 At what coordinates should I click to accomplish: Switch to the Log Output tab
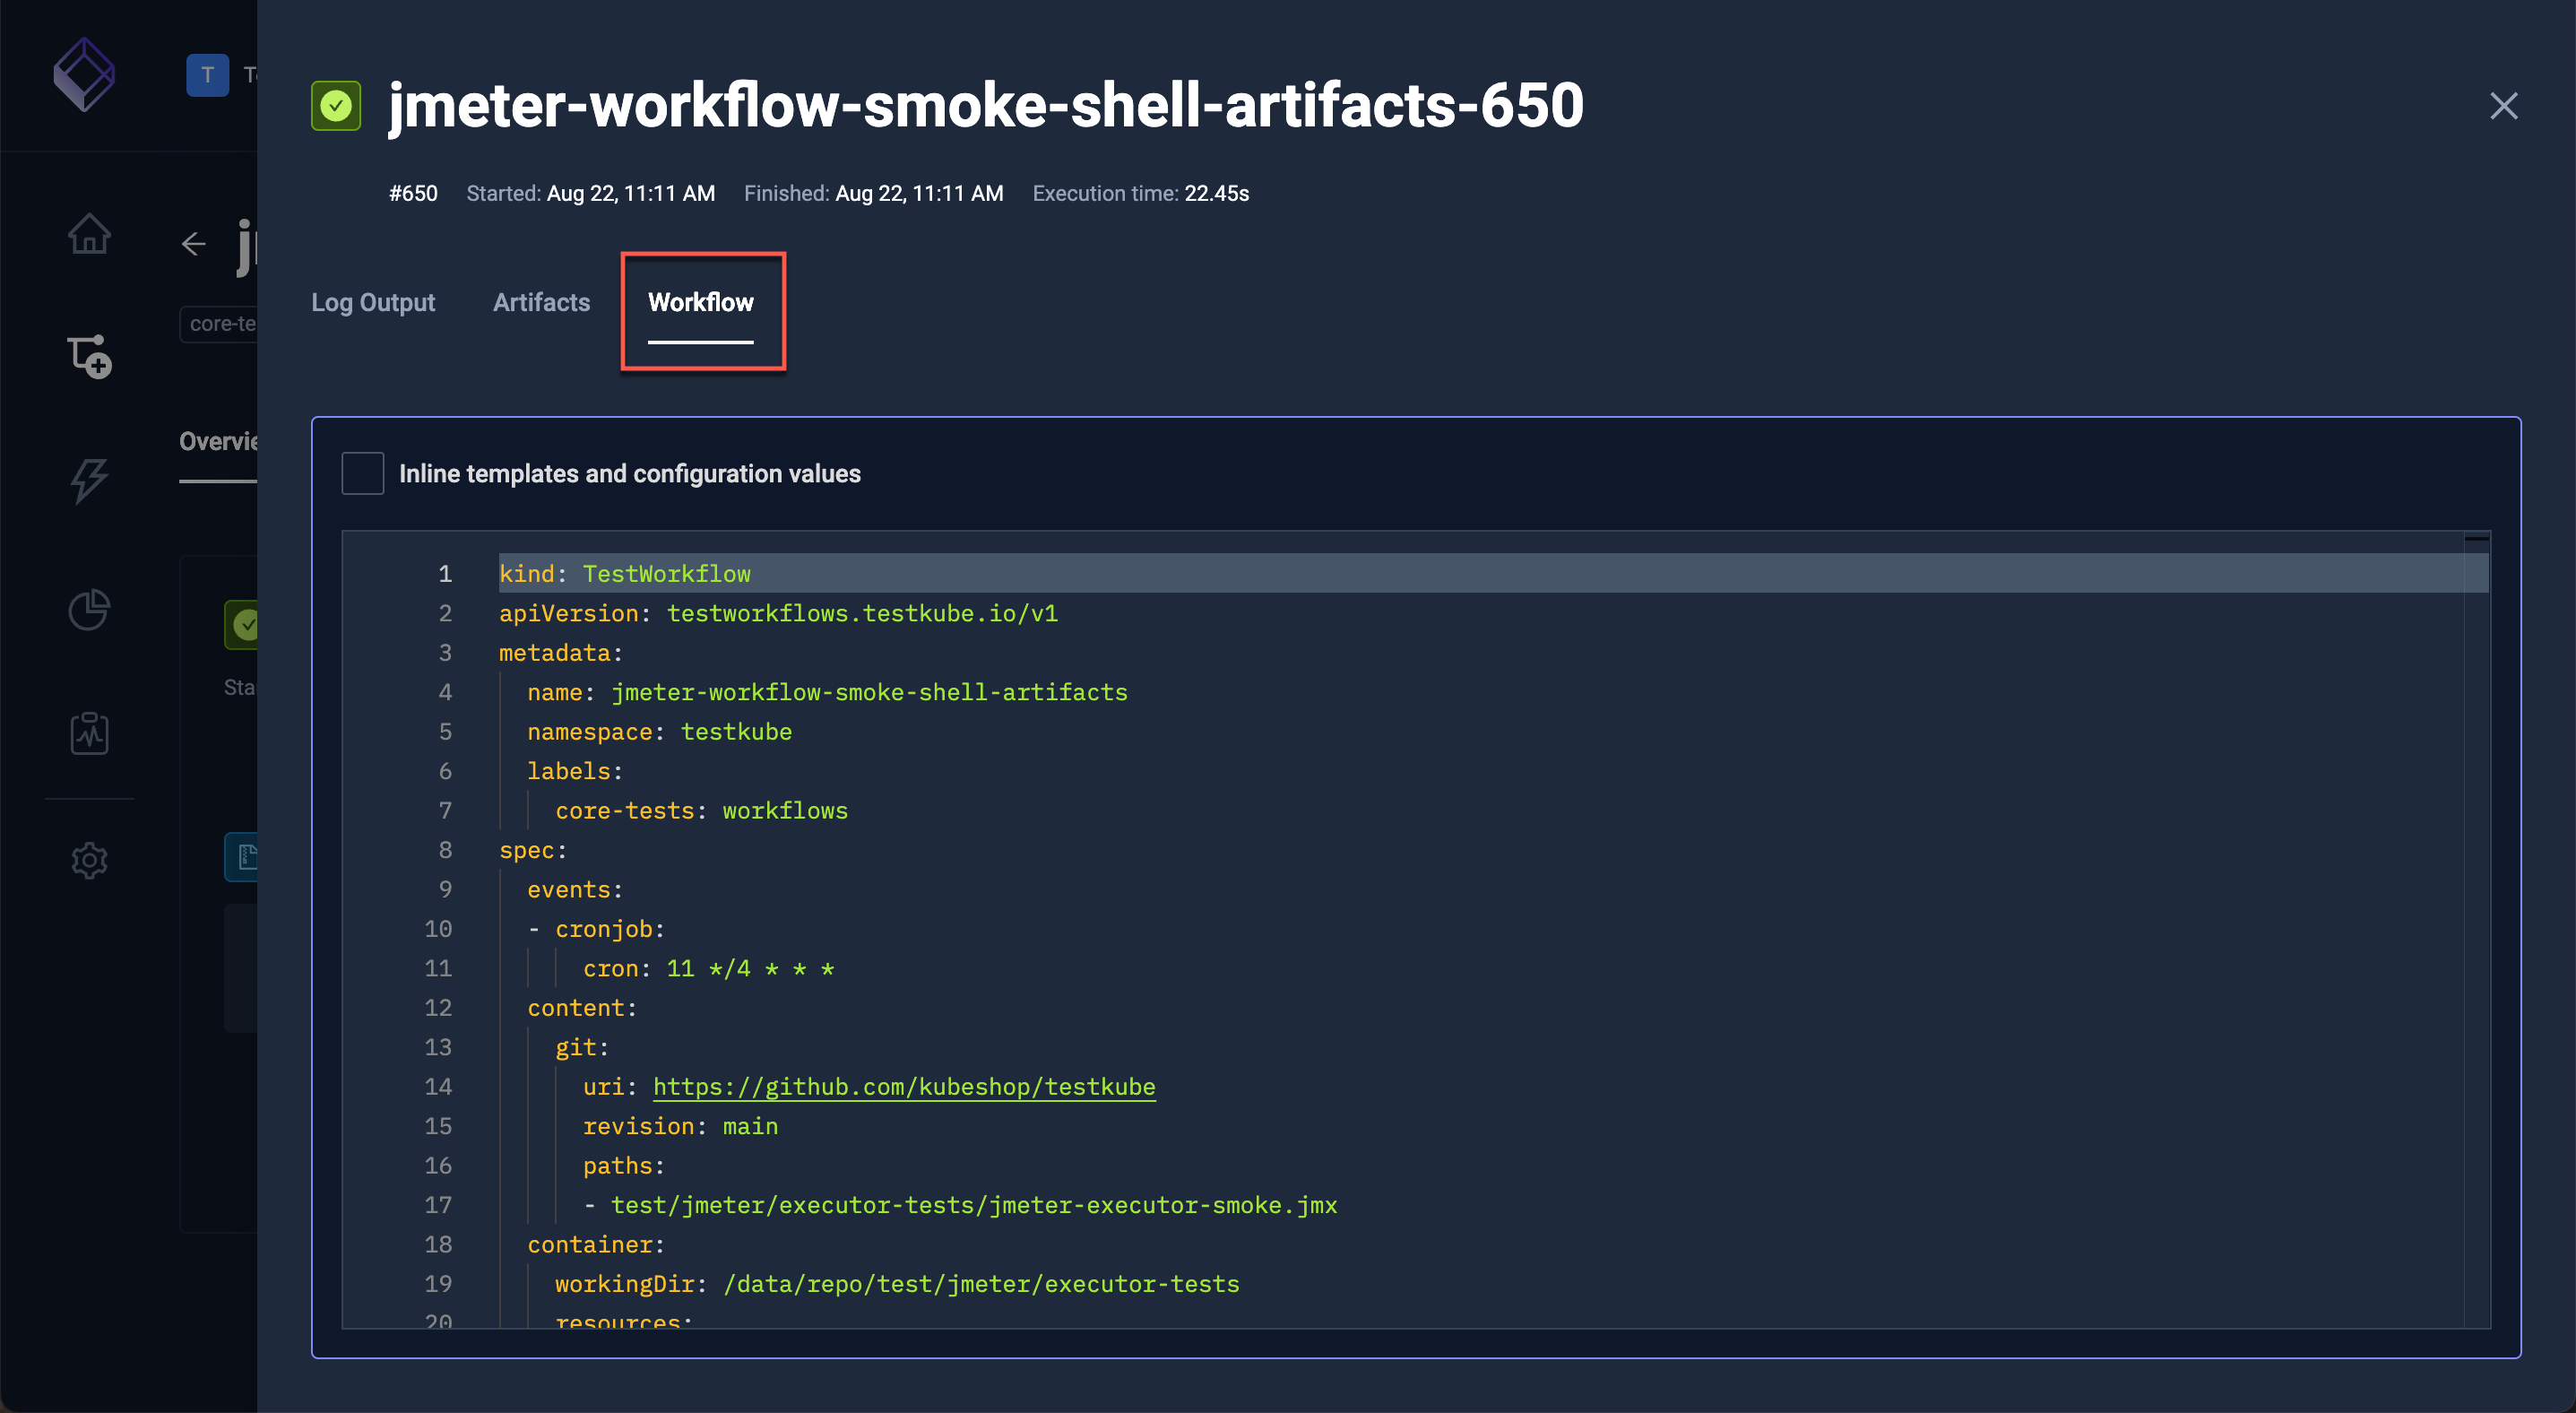[x=373, y=302]
